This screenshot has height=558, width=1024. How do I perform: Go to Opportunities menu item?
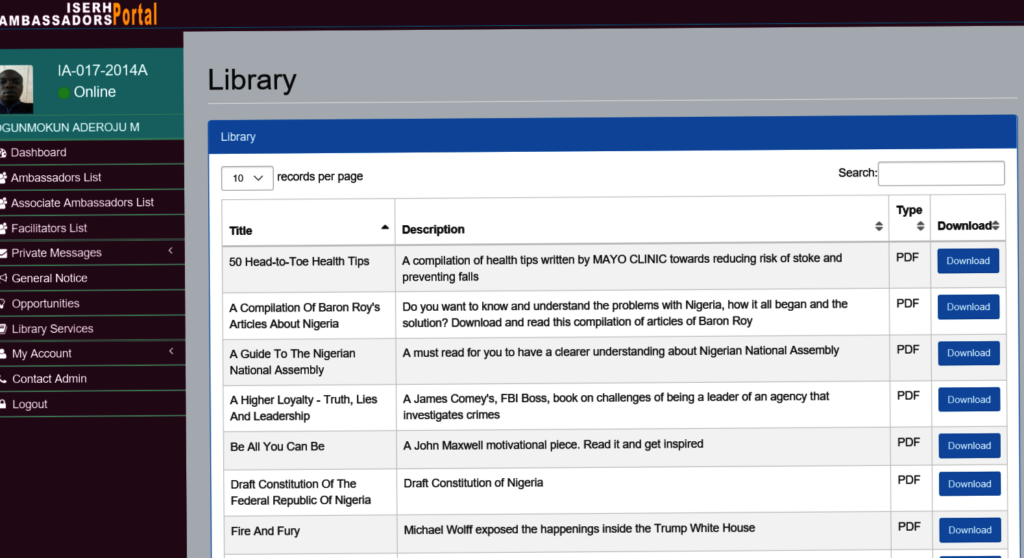[x=45, y=304]
